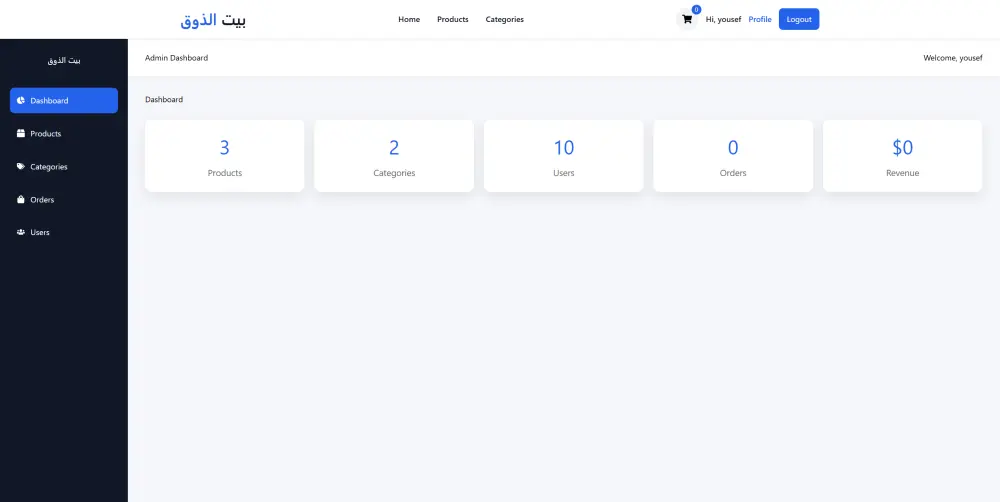1000x502 pixels.
Task: Select Dashboard in the sidebar
Action: [x=64, y=101]
